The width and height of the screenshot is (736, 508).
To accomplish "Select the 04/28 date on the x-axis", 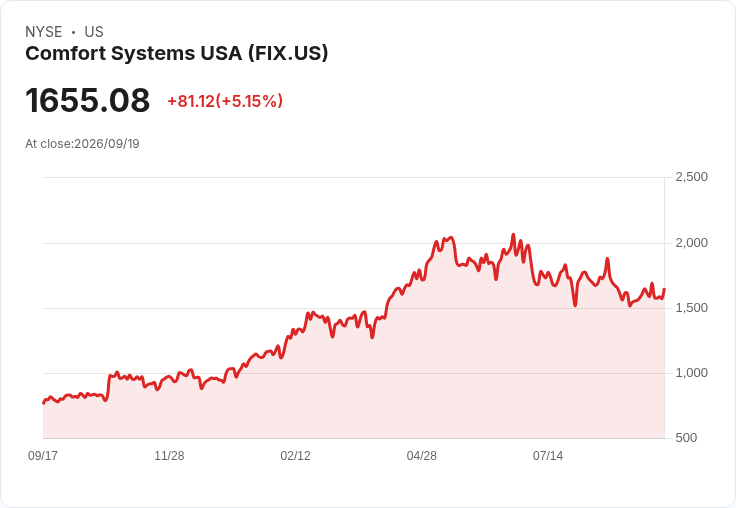I will coord(422,456).
